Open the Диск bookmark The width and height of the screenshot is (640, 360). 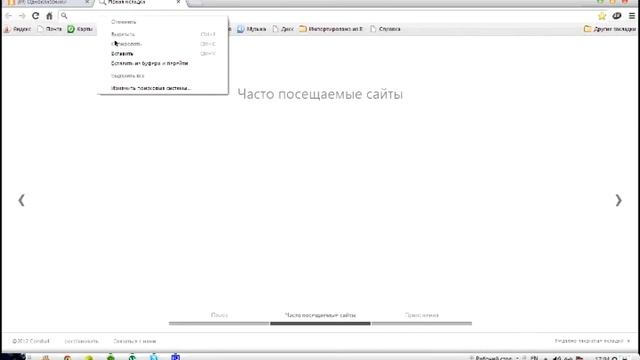(283, 29)
